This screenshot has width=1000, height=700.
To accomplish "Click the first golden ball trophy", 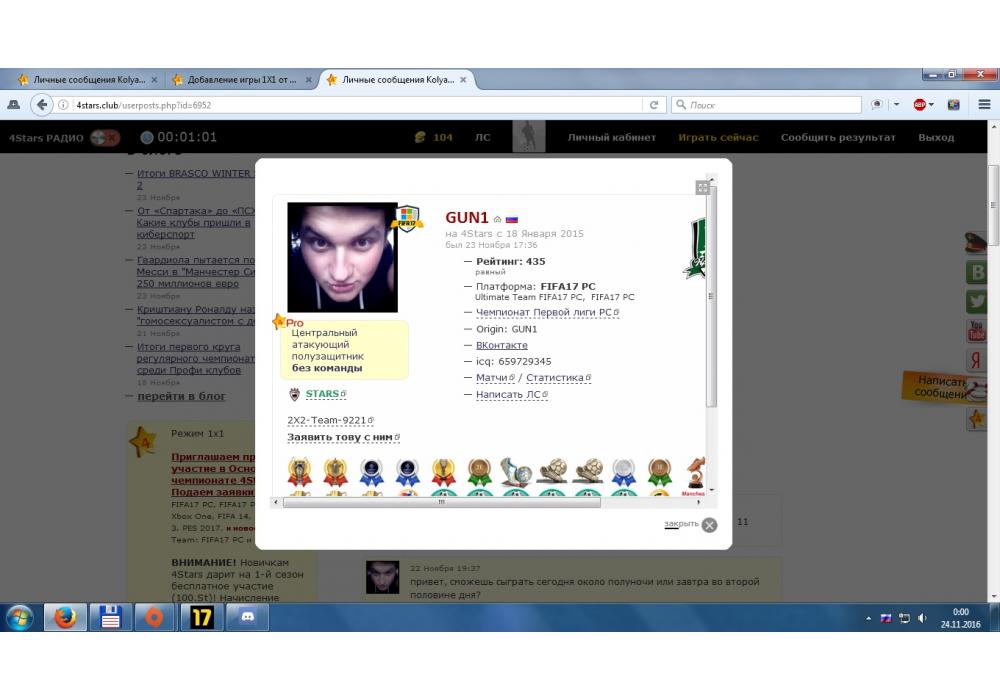I will (x=552, y=472).
